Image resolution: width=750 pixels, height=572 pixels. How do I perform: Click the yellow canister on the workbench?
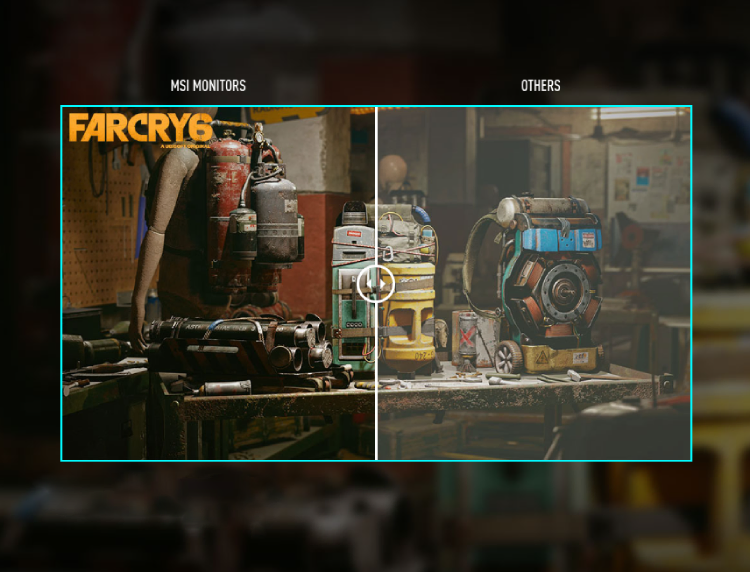pos(408,318)
